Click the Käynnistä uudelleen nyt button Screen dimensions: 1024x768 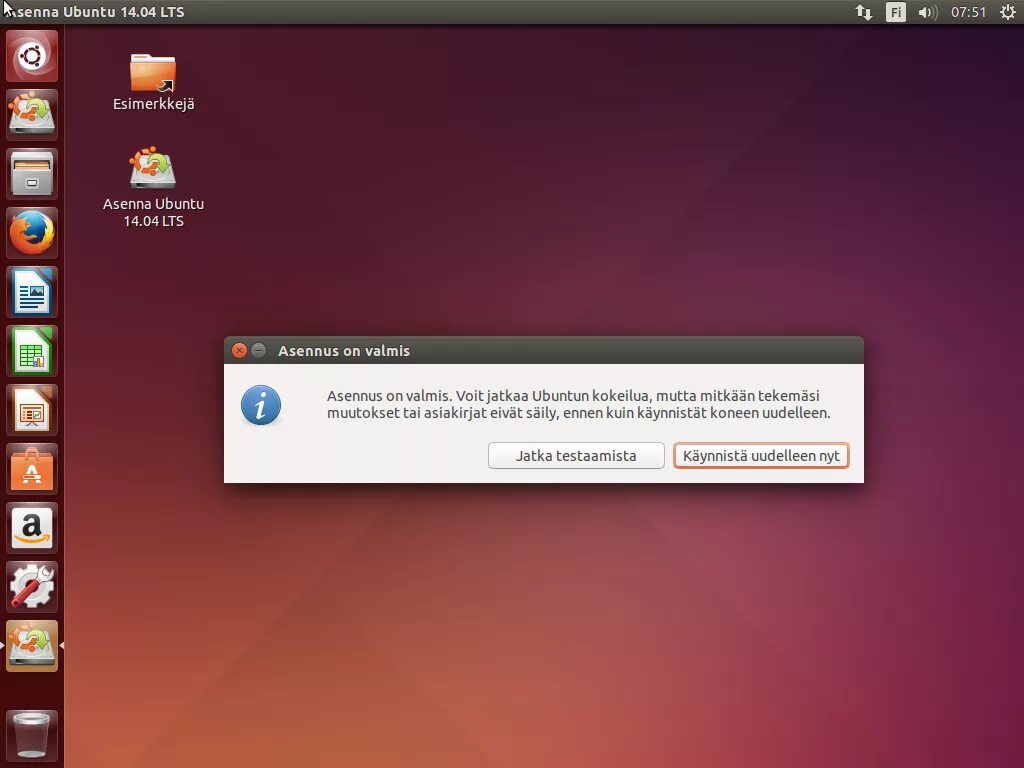coord(761,456)
